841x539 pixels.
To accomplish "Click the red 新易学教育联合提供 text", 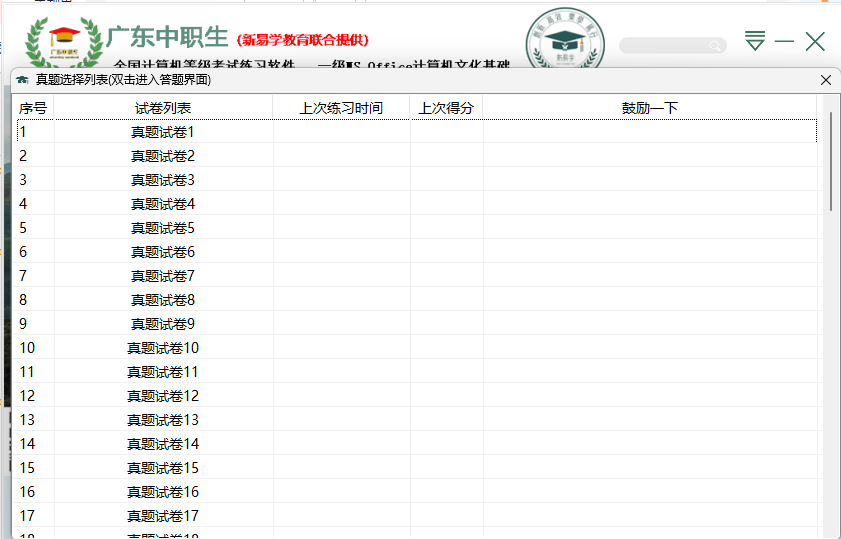I will tap(303, 40).
